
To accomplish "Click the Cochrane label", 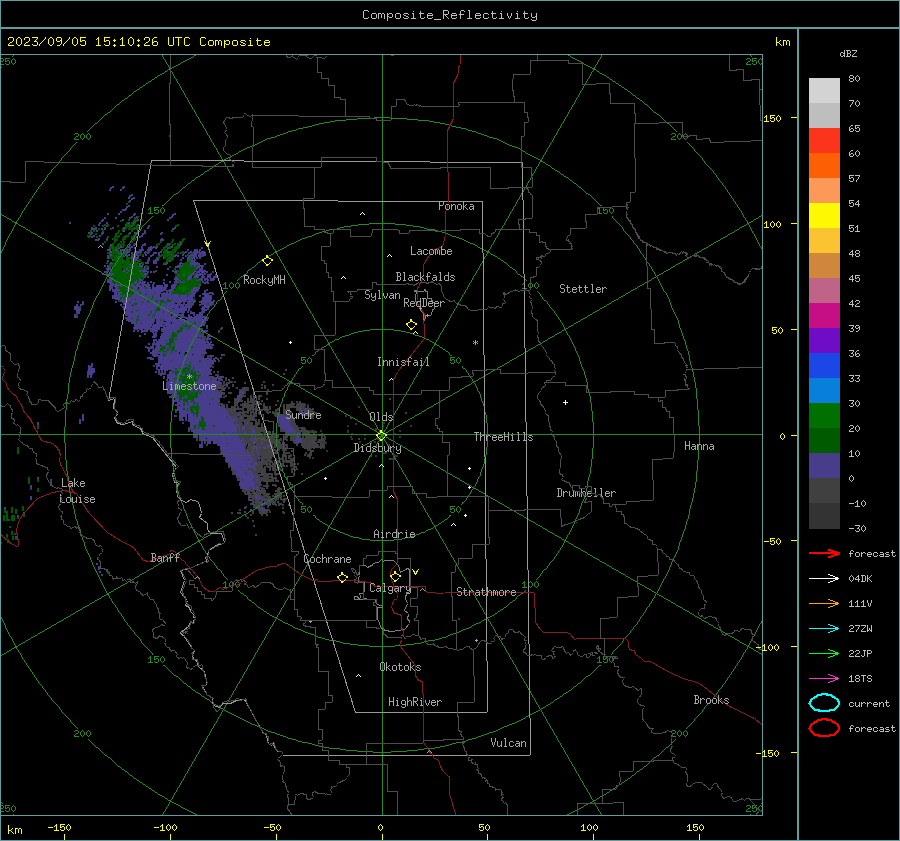I will (327, 559).
